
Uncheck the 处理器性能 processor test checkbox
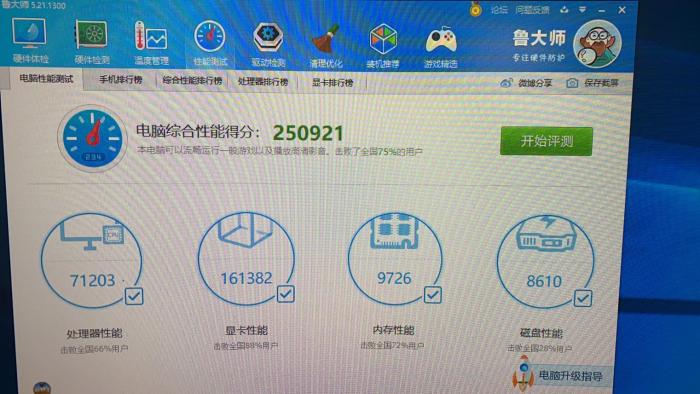134,296
